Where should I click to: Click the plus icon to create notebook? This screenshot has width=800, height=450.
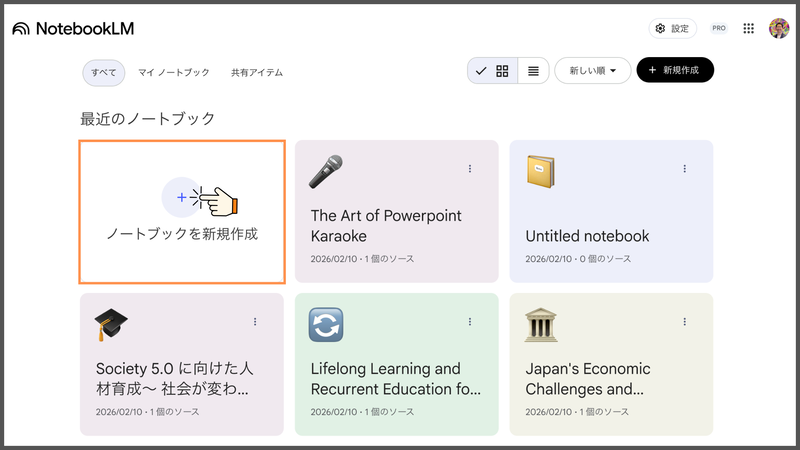click(182, 197)
